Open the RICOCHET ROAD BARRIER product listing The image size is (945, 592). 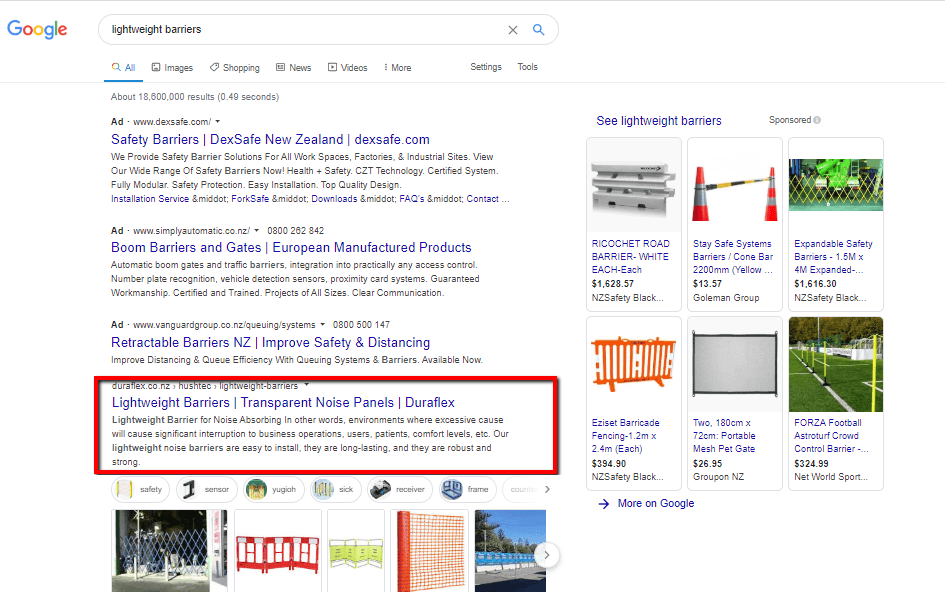click(x=630, y=257)
